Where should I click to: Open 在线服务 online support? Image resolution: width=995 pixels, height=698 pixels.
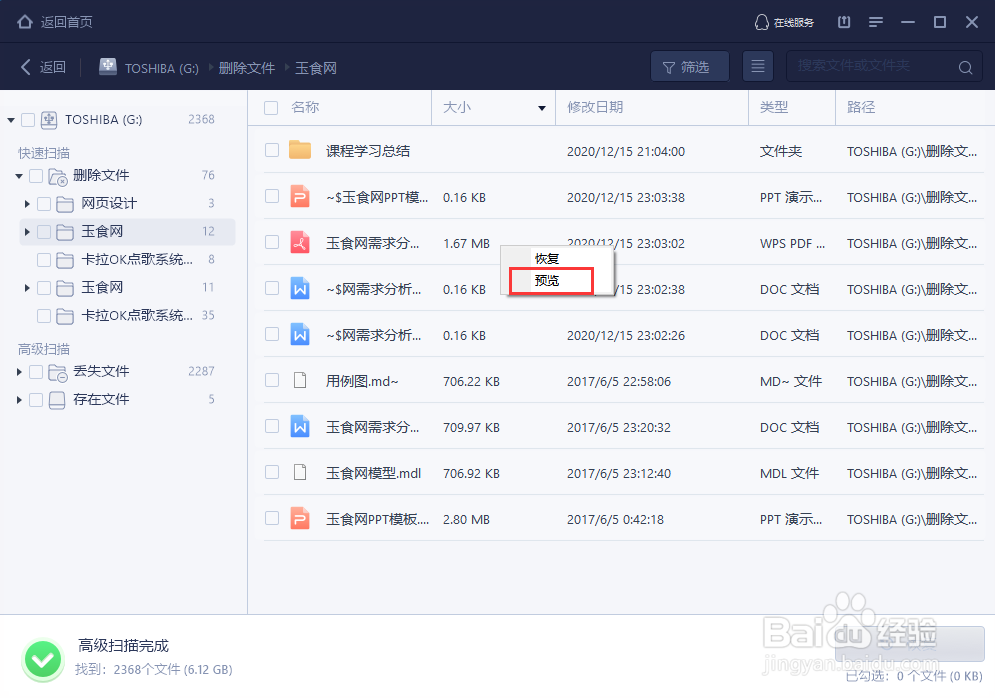pyautogui.click(x=784, y=22)
